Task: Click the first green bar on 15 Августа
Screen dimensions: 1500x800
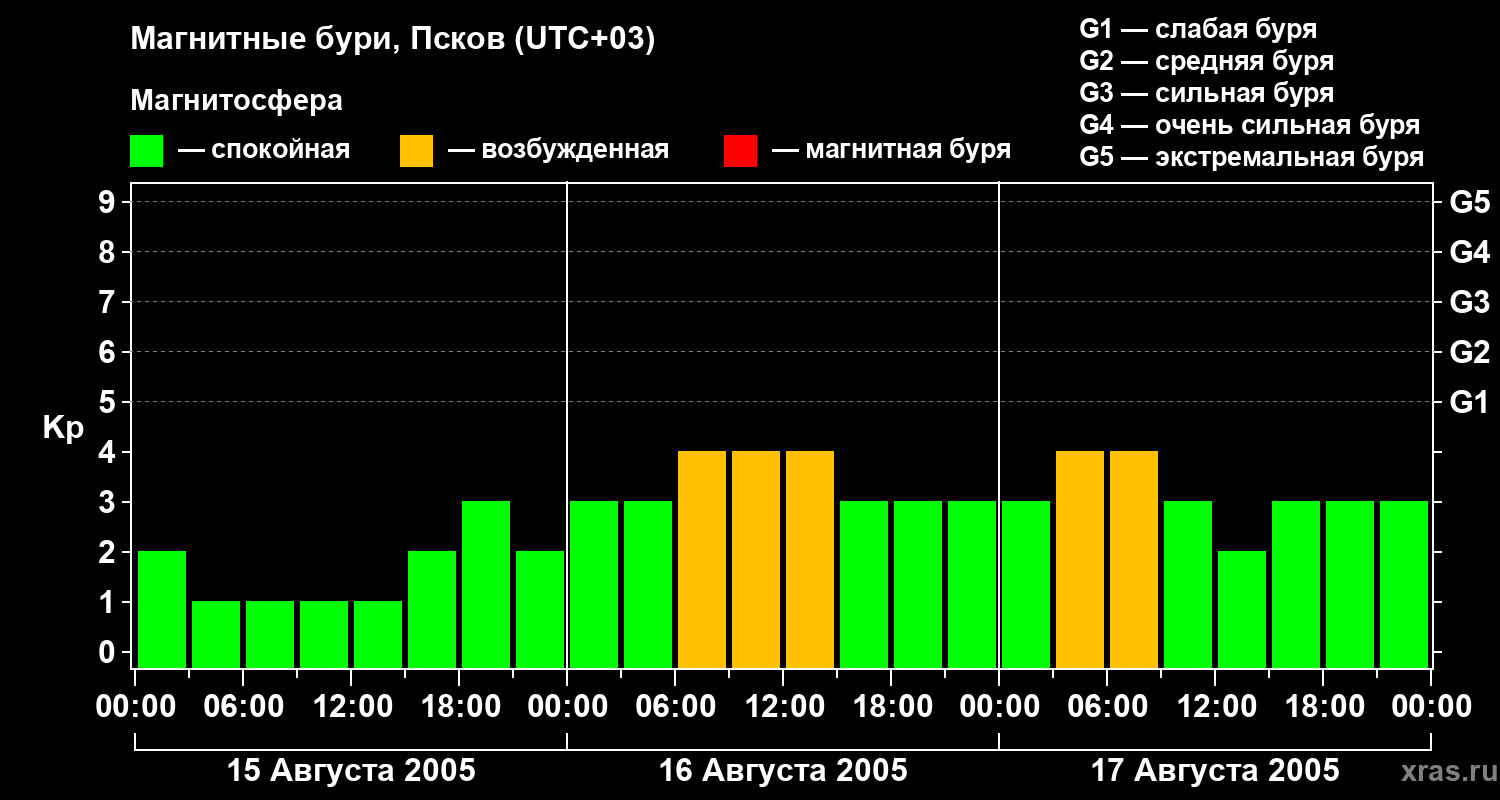Action: click(x=162, y=609)
